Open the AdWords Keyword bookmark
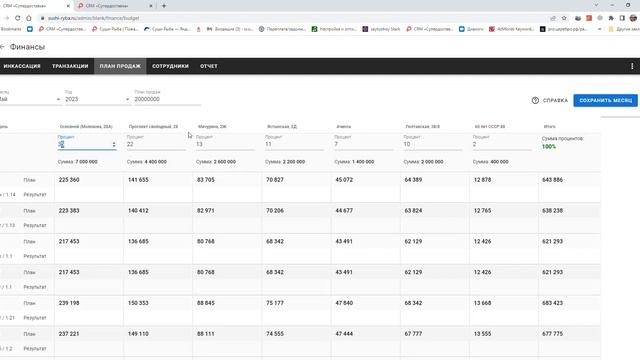The width and height of the screenshot is (640, 360). point(511,29)
